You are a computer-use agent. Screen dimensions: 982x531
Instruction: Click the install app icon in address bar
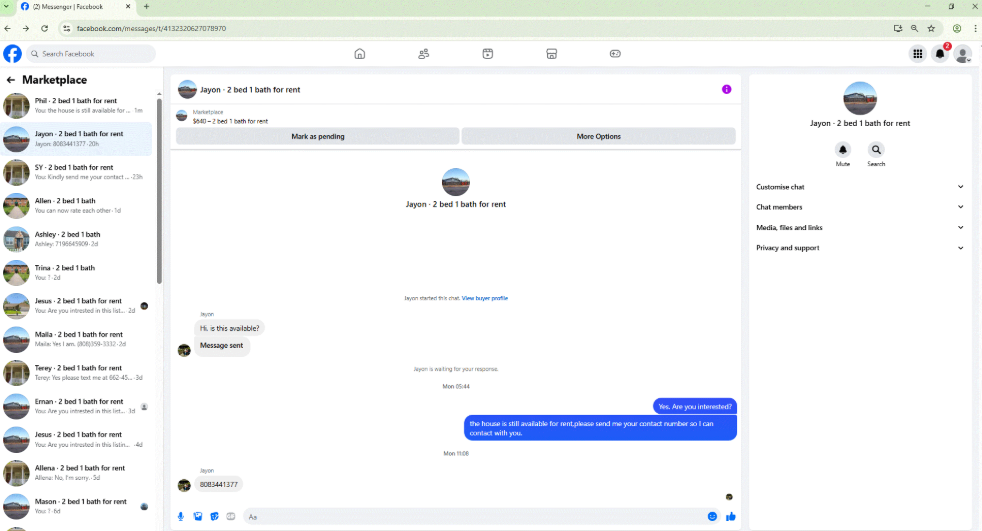coord(897,28)
